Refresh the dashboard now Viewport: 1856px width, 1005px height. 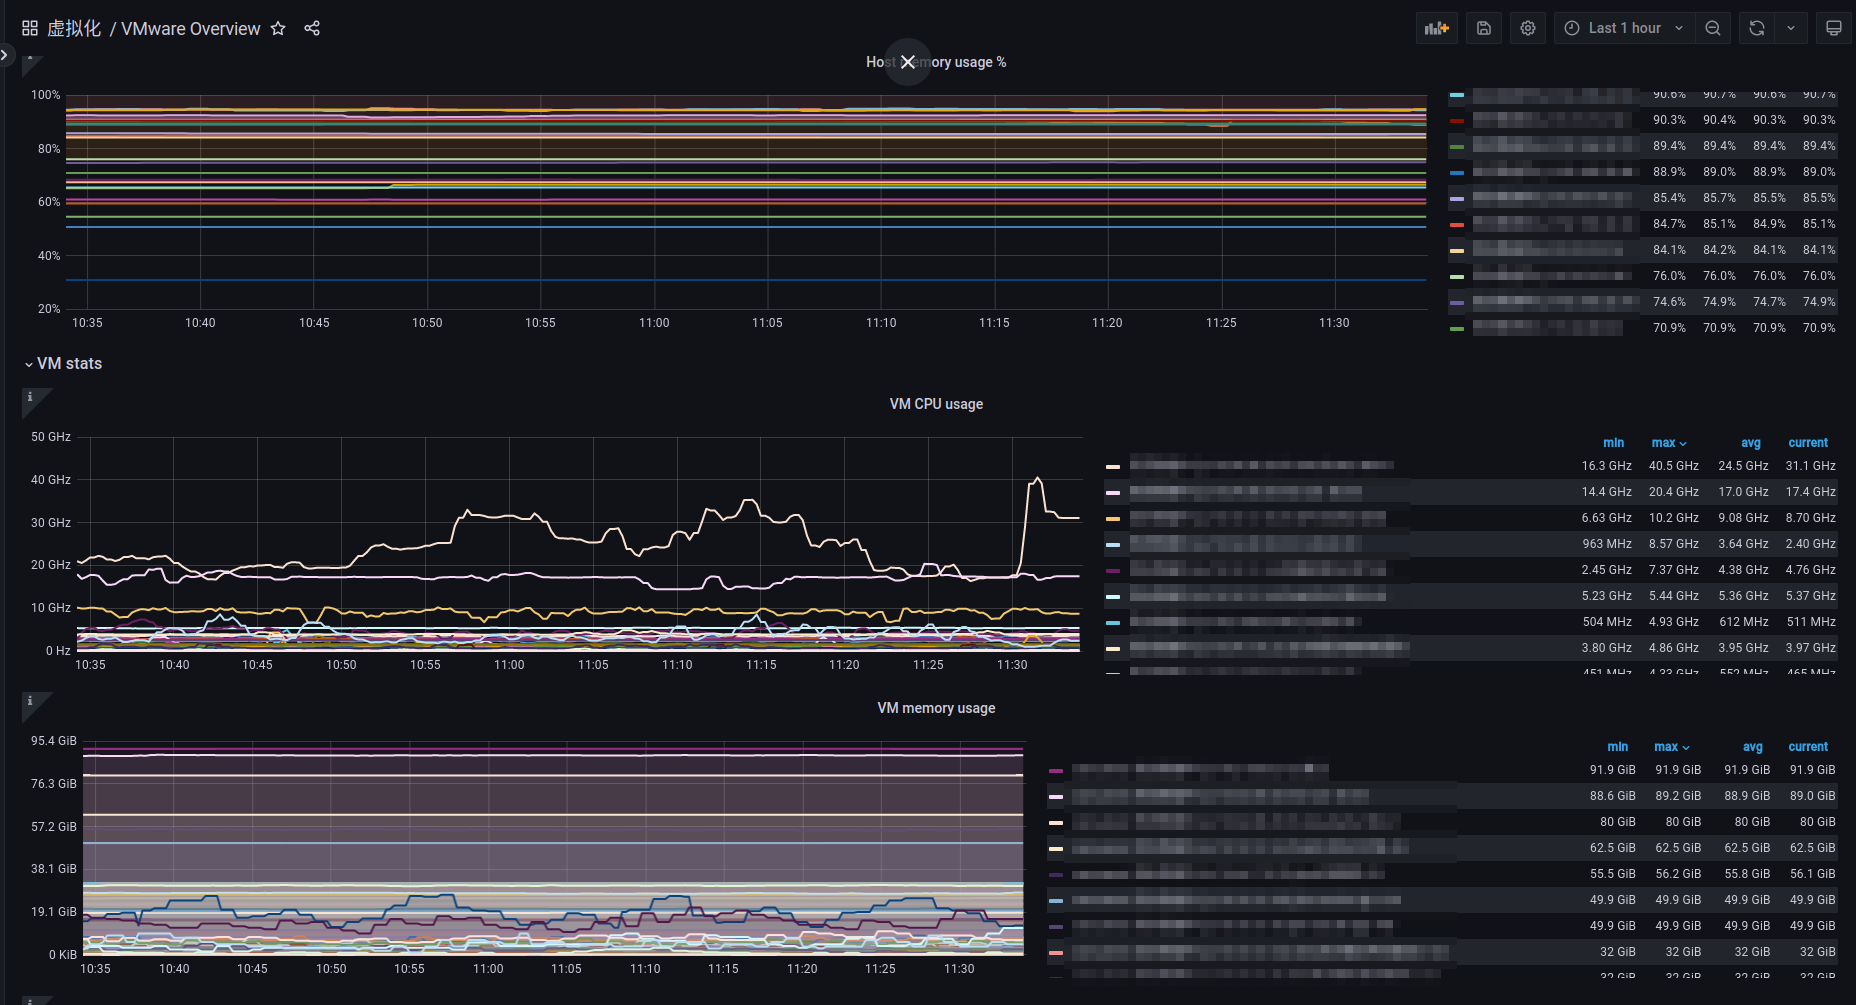pyautogui.click(x=1757, y=28)
